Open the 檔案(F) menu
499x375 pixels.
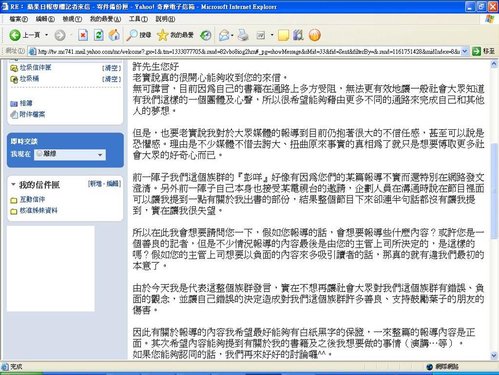(19, 19)
